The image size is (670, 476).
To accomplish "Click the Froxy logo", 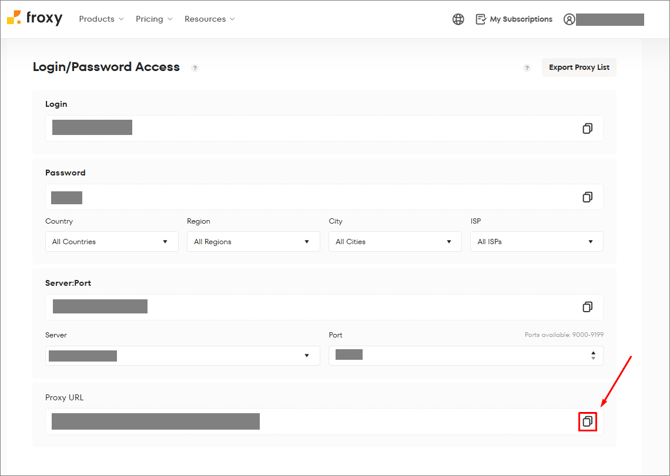I will pos(35,18).
